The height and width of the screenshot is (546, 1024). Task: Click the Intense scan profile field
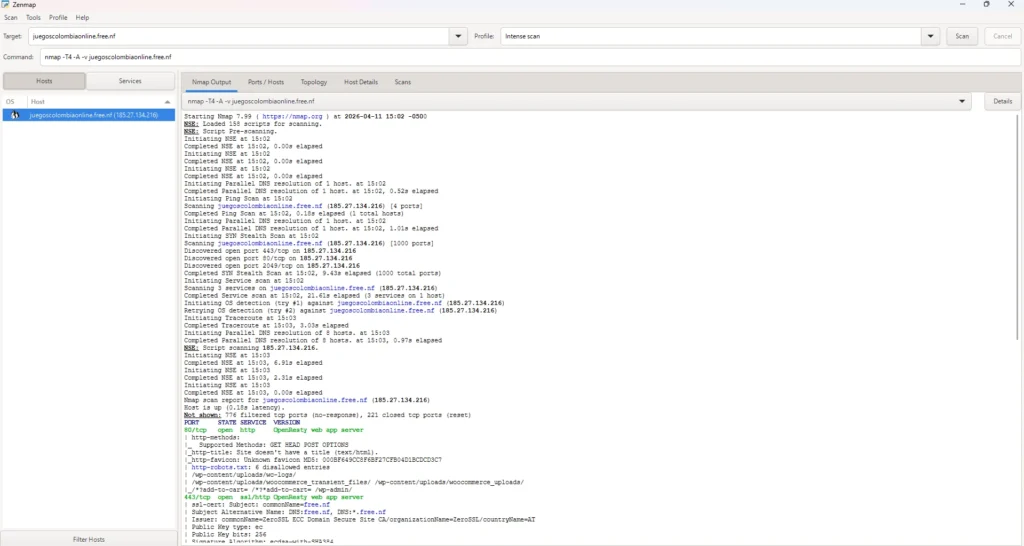pos(711,37)
